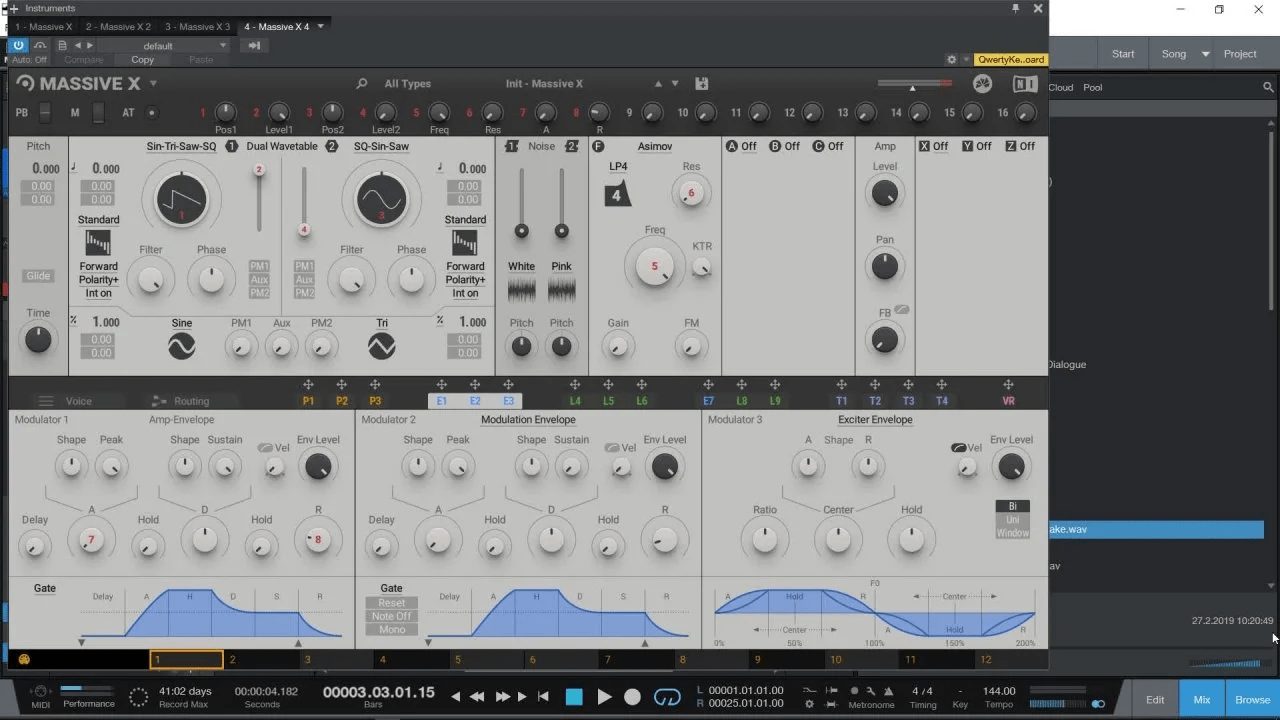Image resolution: width=1280 pixels, height=720 pixels.
Task: Click the transport Play button
Action: [x=604, y=697]
